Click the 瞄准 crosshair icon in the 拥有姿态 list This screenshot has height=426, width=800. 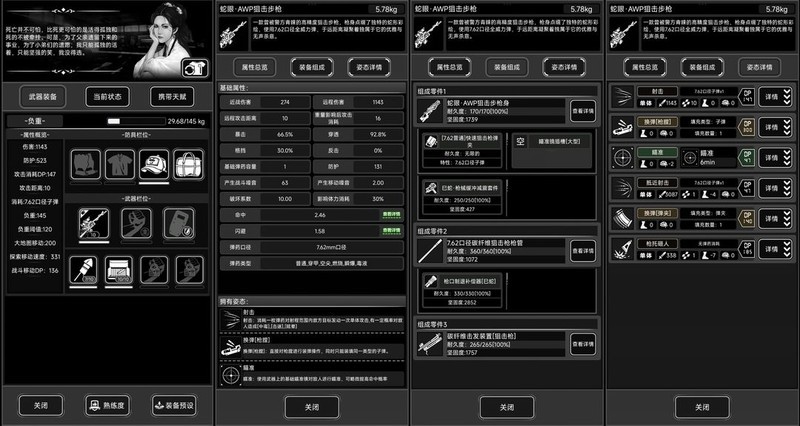pyautogui.click(x=230, y=375)
